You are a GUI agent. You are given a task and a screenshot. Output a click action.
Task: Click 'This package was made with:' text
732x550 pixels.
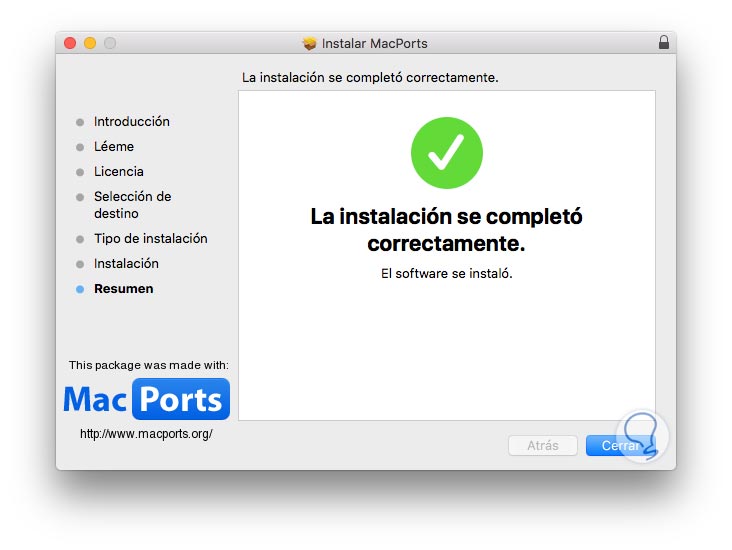(148, 365)
